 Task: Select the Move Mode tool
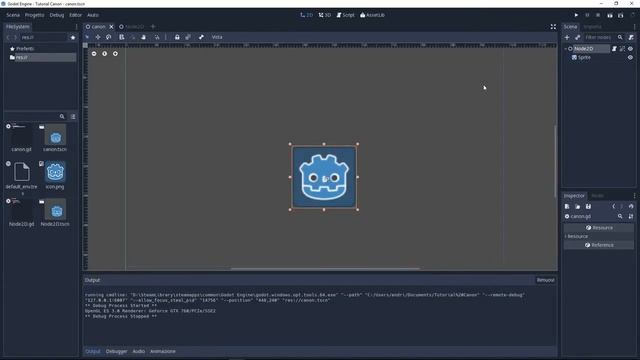click(98, 37)
